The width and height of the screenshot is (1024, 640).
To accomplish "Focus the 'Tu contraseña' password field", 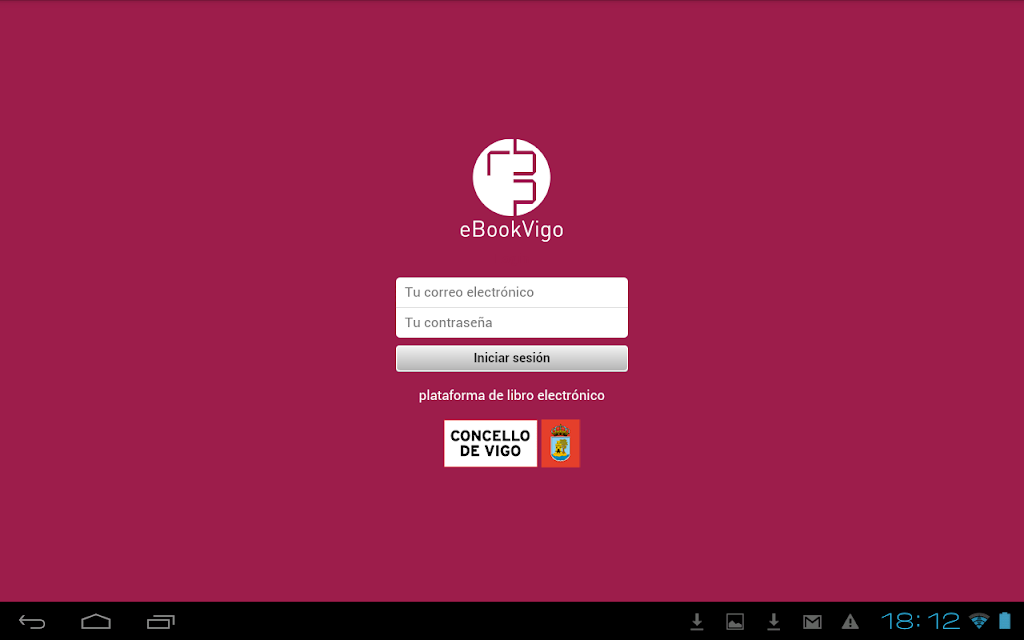I will [511, 323].
